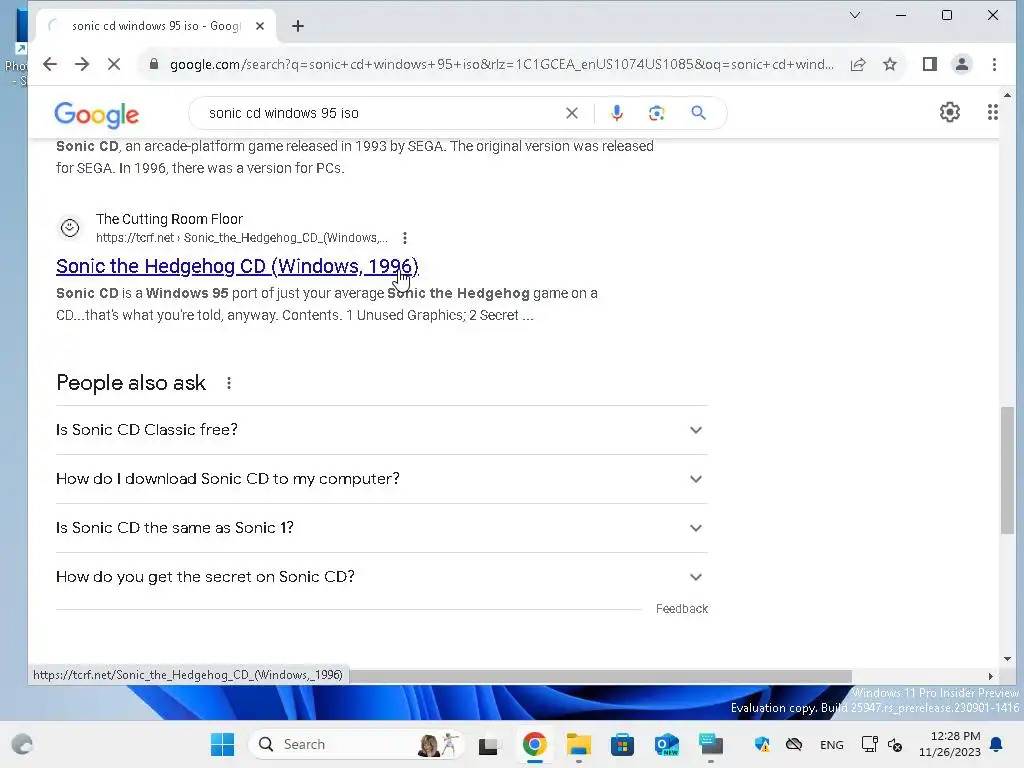Screen dimensions: 1024x768
Task: Open the Windows Start menu
Action: pyautogui.click(x=222, y=744)
